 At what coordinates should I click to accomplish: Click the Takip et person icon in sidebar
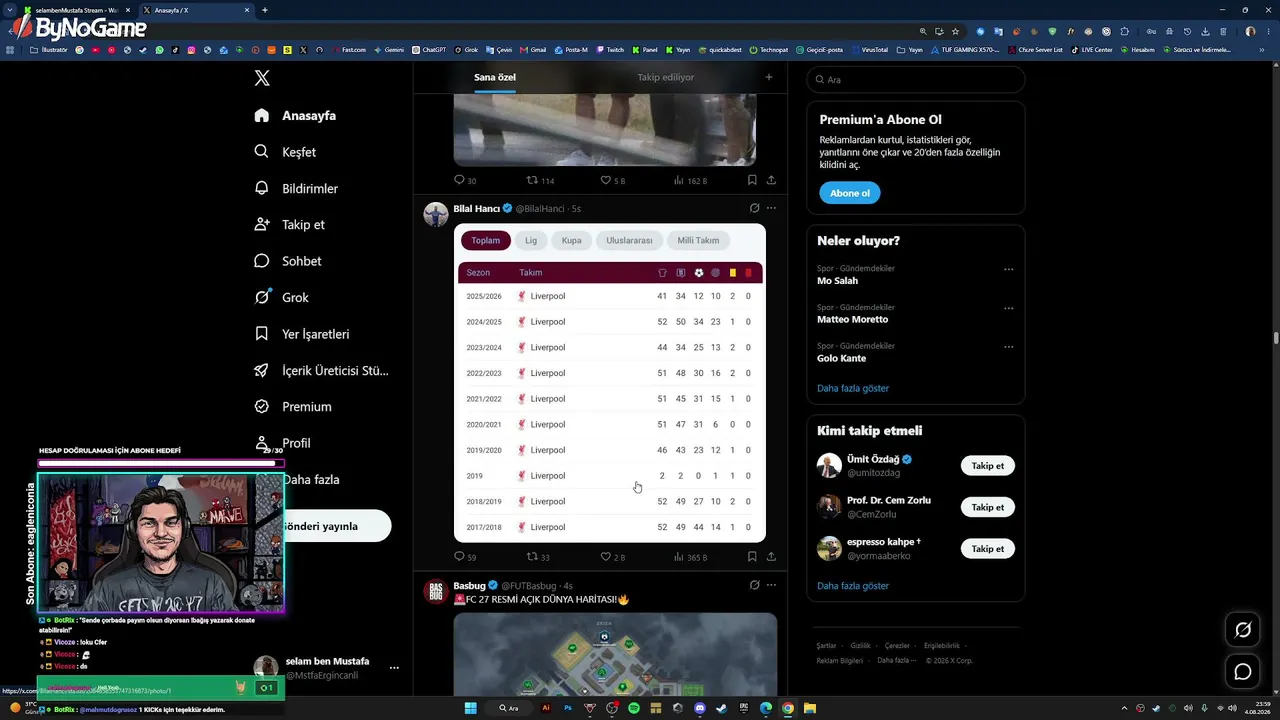262,225
